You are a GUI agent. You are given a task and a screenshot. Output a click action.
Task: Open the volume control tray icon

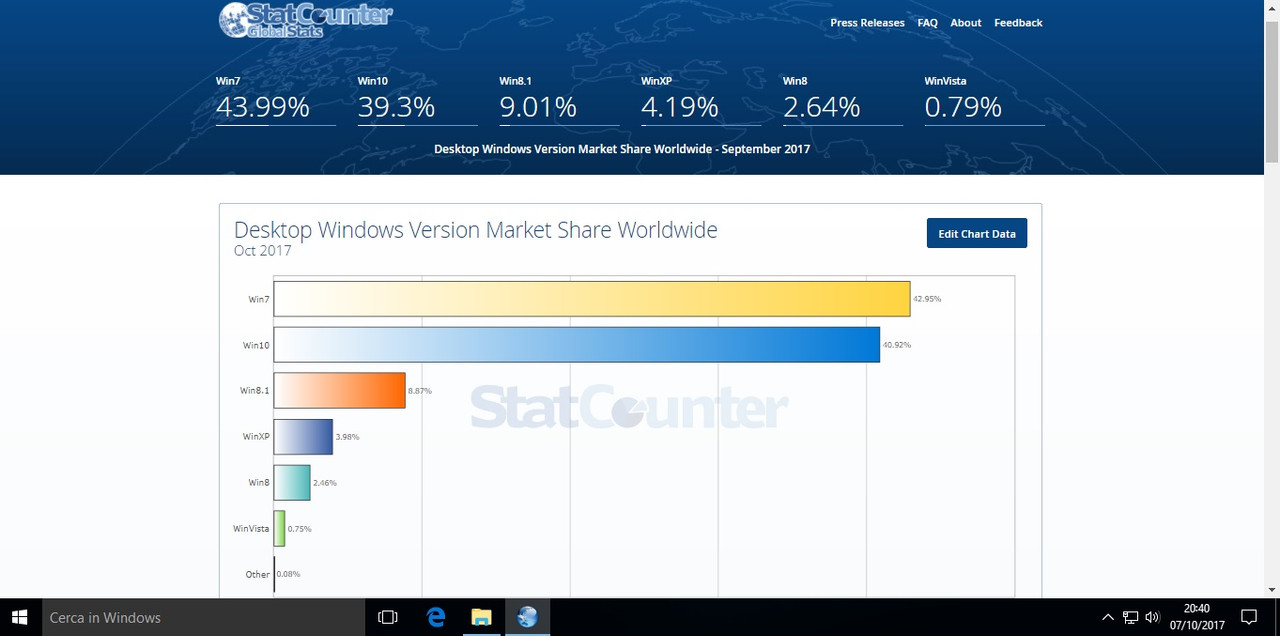pos(1152,617)
